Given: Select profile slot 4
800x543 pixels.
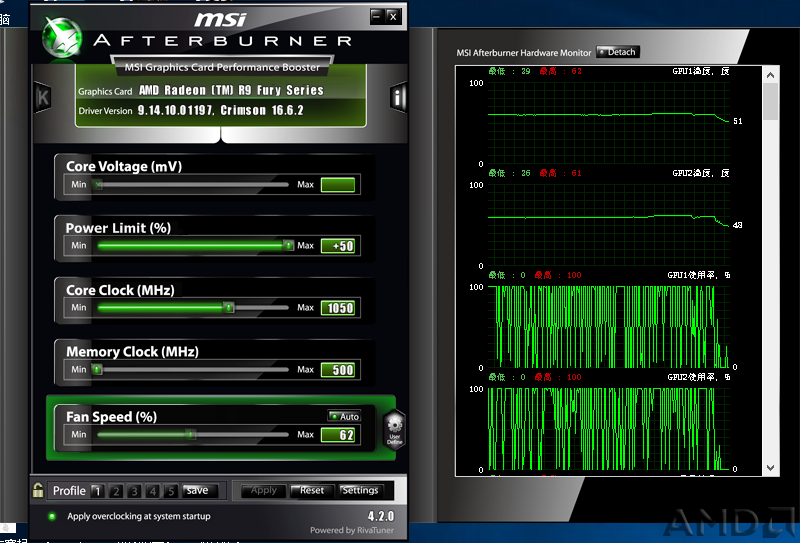Looking at the screenshot, I should [153, 490].
